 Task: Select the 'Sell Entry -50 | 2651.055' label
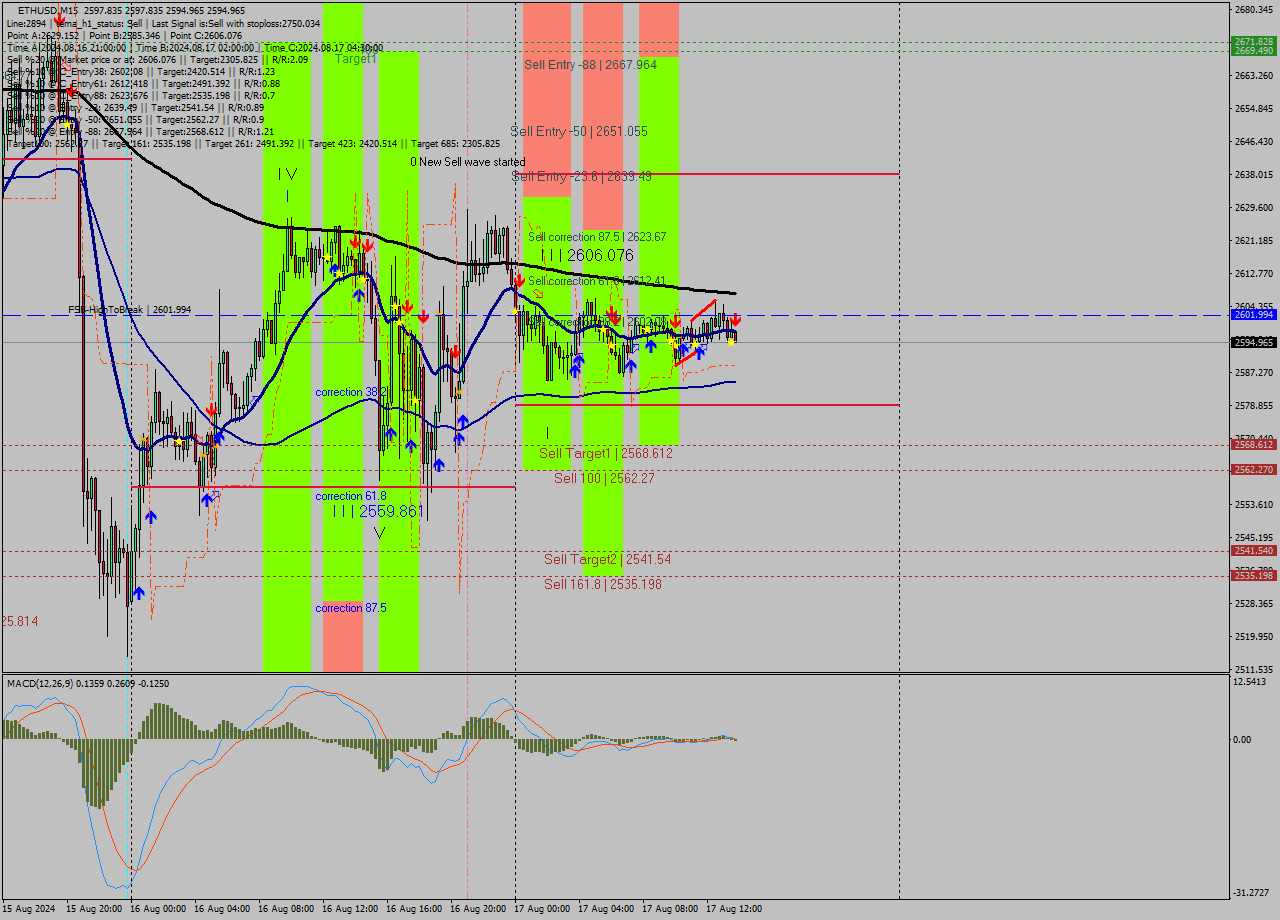[579, 131]
